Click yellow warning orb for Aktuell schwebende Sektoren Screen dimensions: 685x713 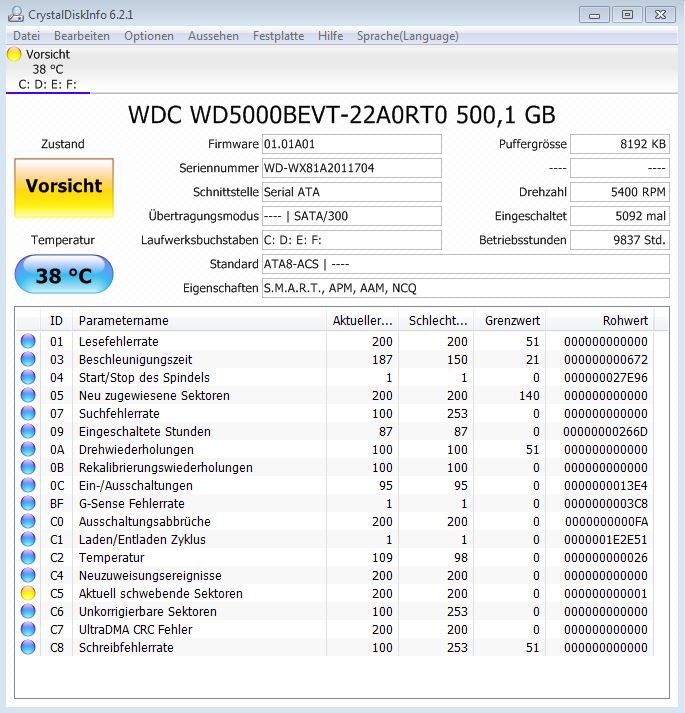coord(28,593)
